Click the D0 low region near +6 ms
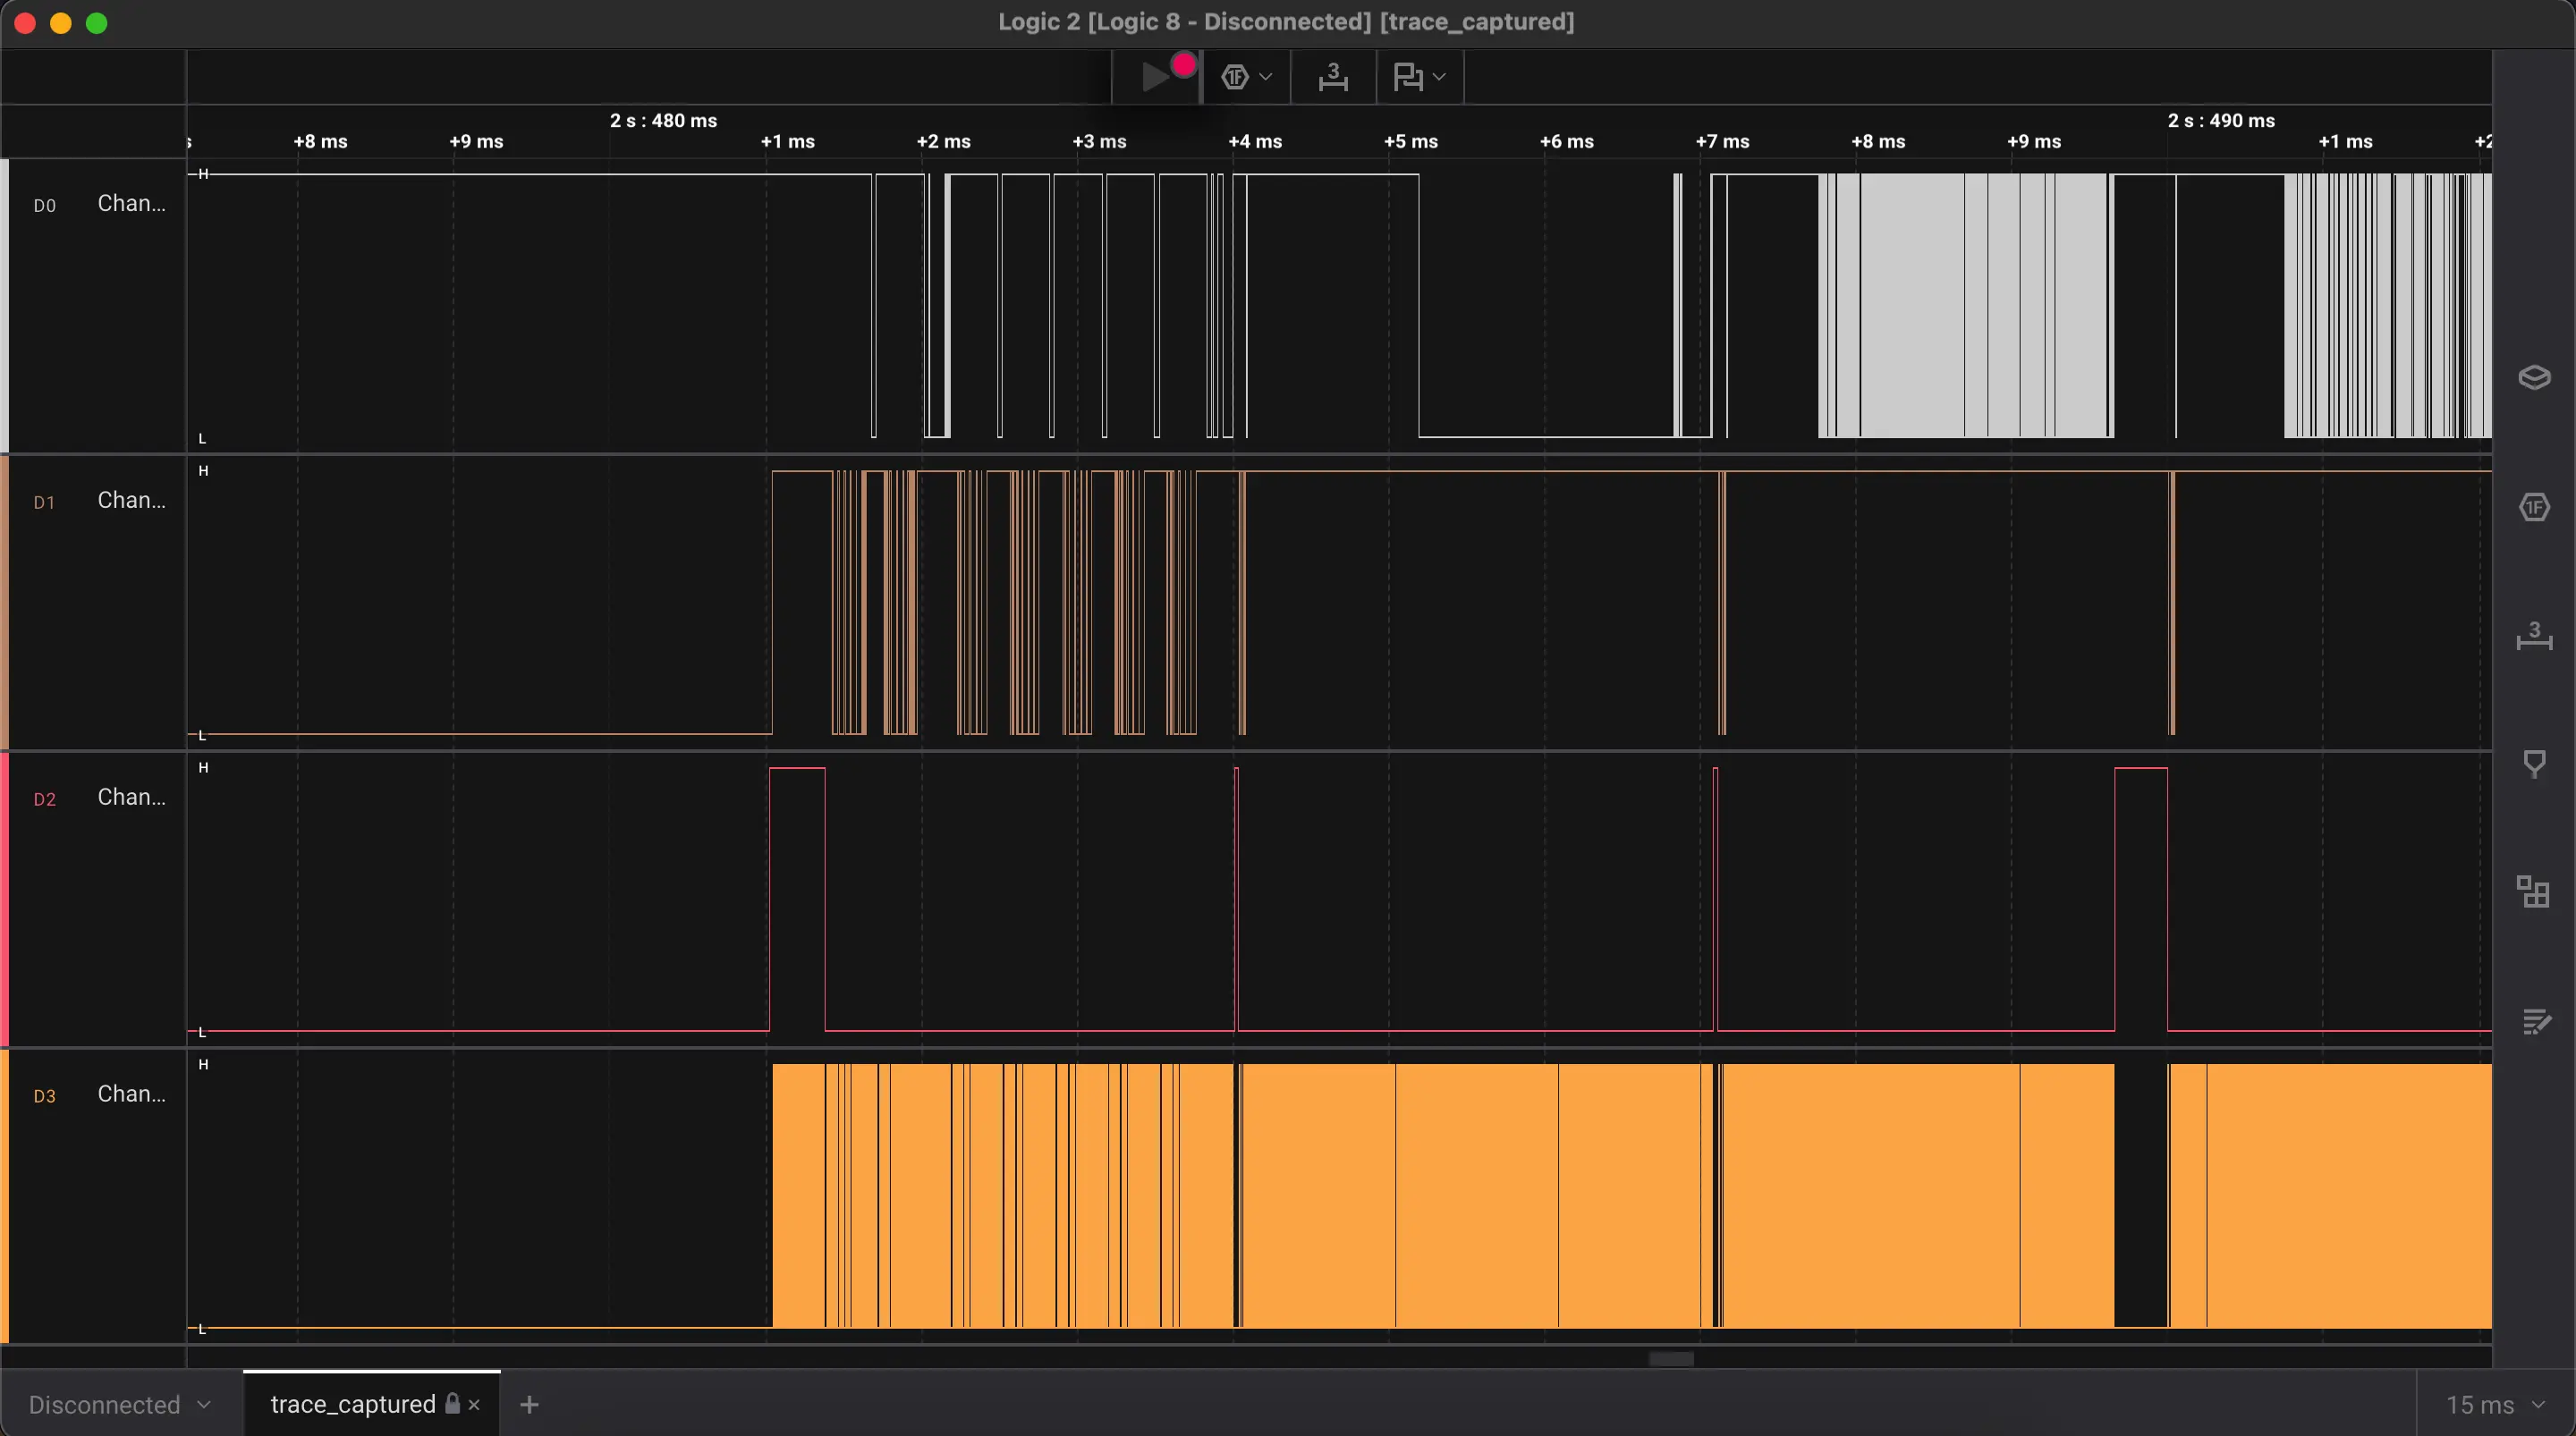Viewport: 2576px width, 1436px height. tap(1546, 436)
